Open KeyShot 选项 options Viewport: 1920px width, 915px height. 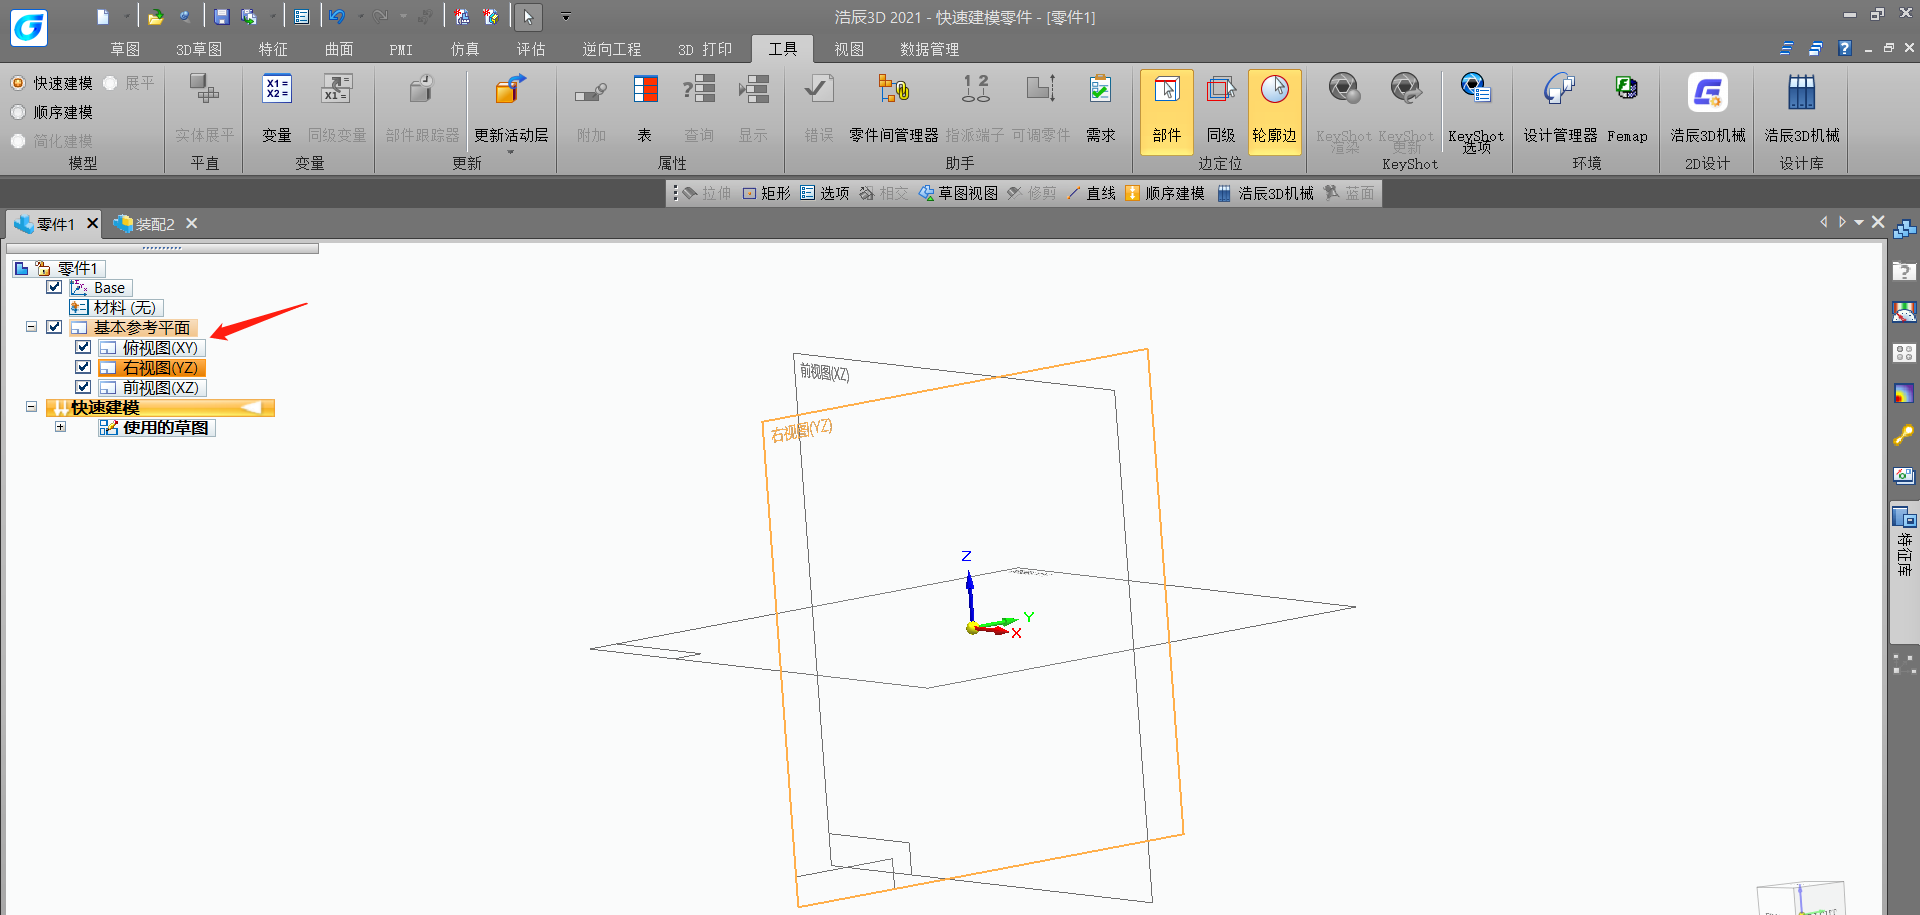point(1476,111)
